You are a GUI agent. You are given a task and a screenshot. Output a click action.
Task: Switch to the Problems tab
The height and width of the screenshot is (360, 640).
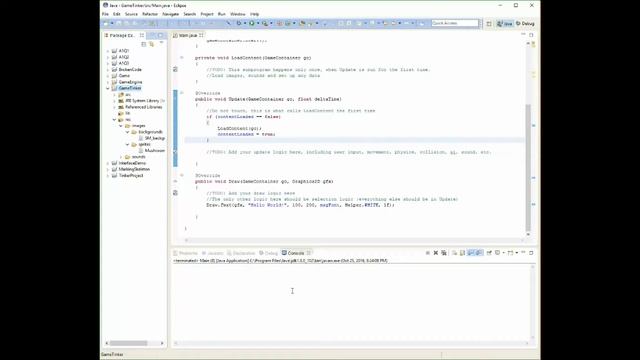(185, 253)
